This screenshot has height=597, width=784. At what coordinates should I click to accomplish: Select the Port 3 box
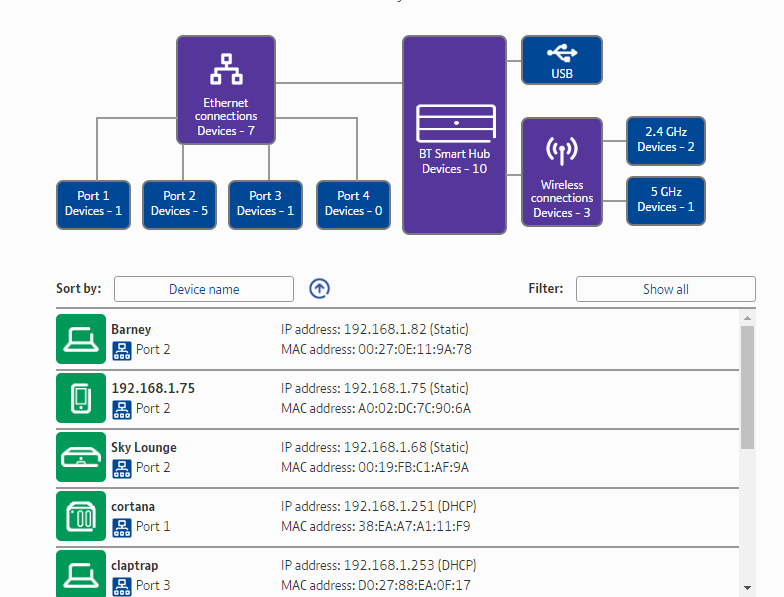265,203
